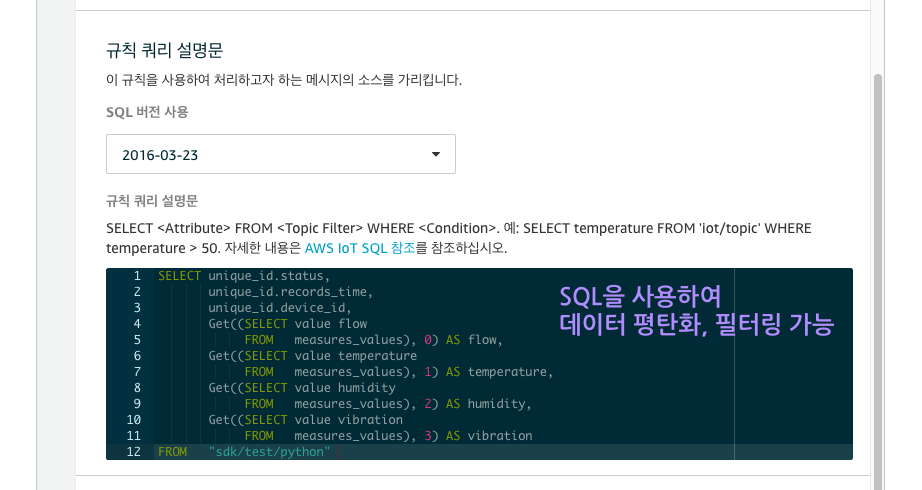Click the SQL 버전 사용 label

click(147, 112)
